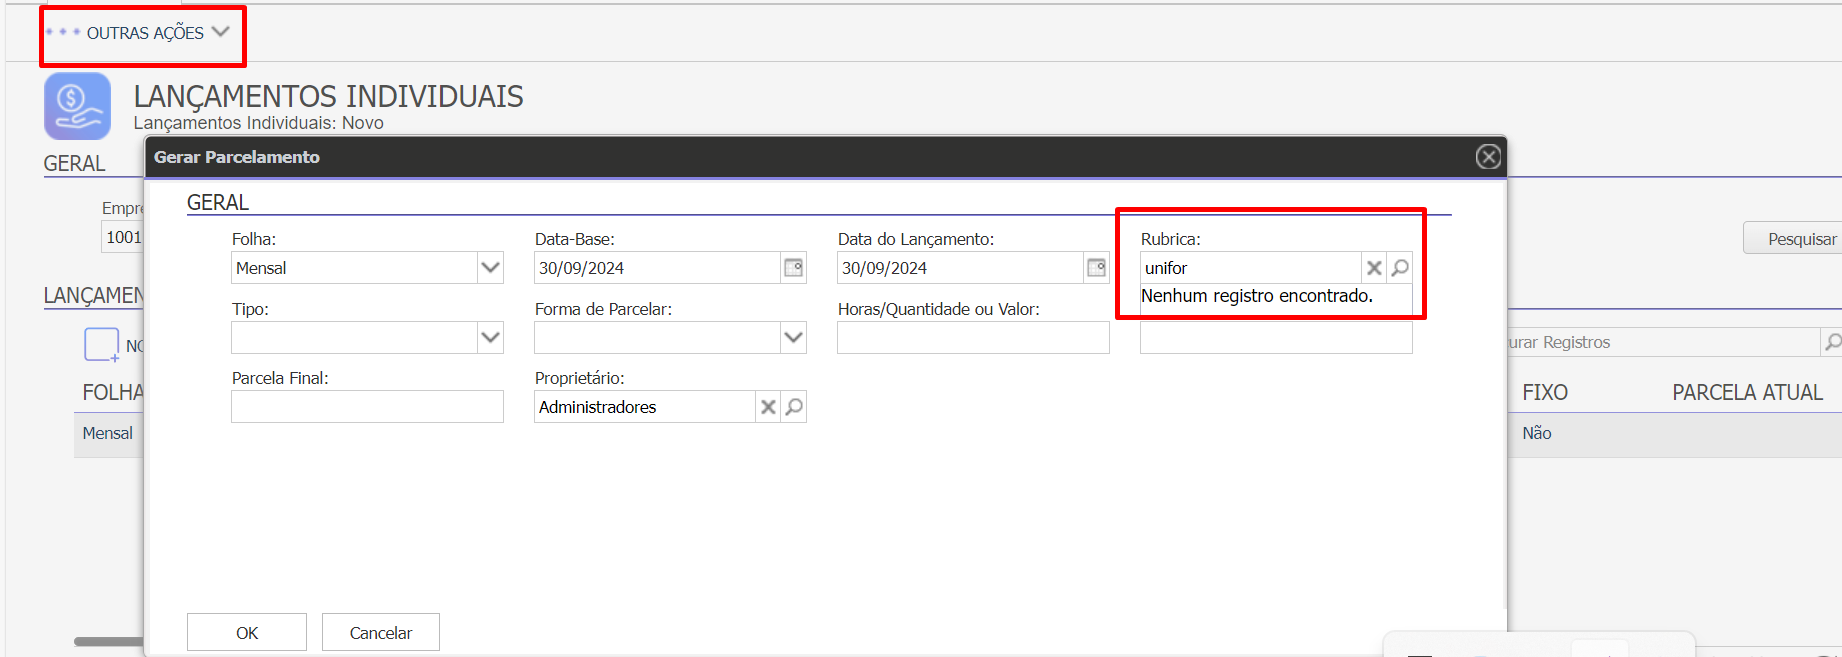Open the Data-Base calendar picker

coord(793,268)
